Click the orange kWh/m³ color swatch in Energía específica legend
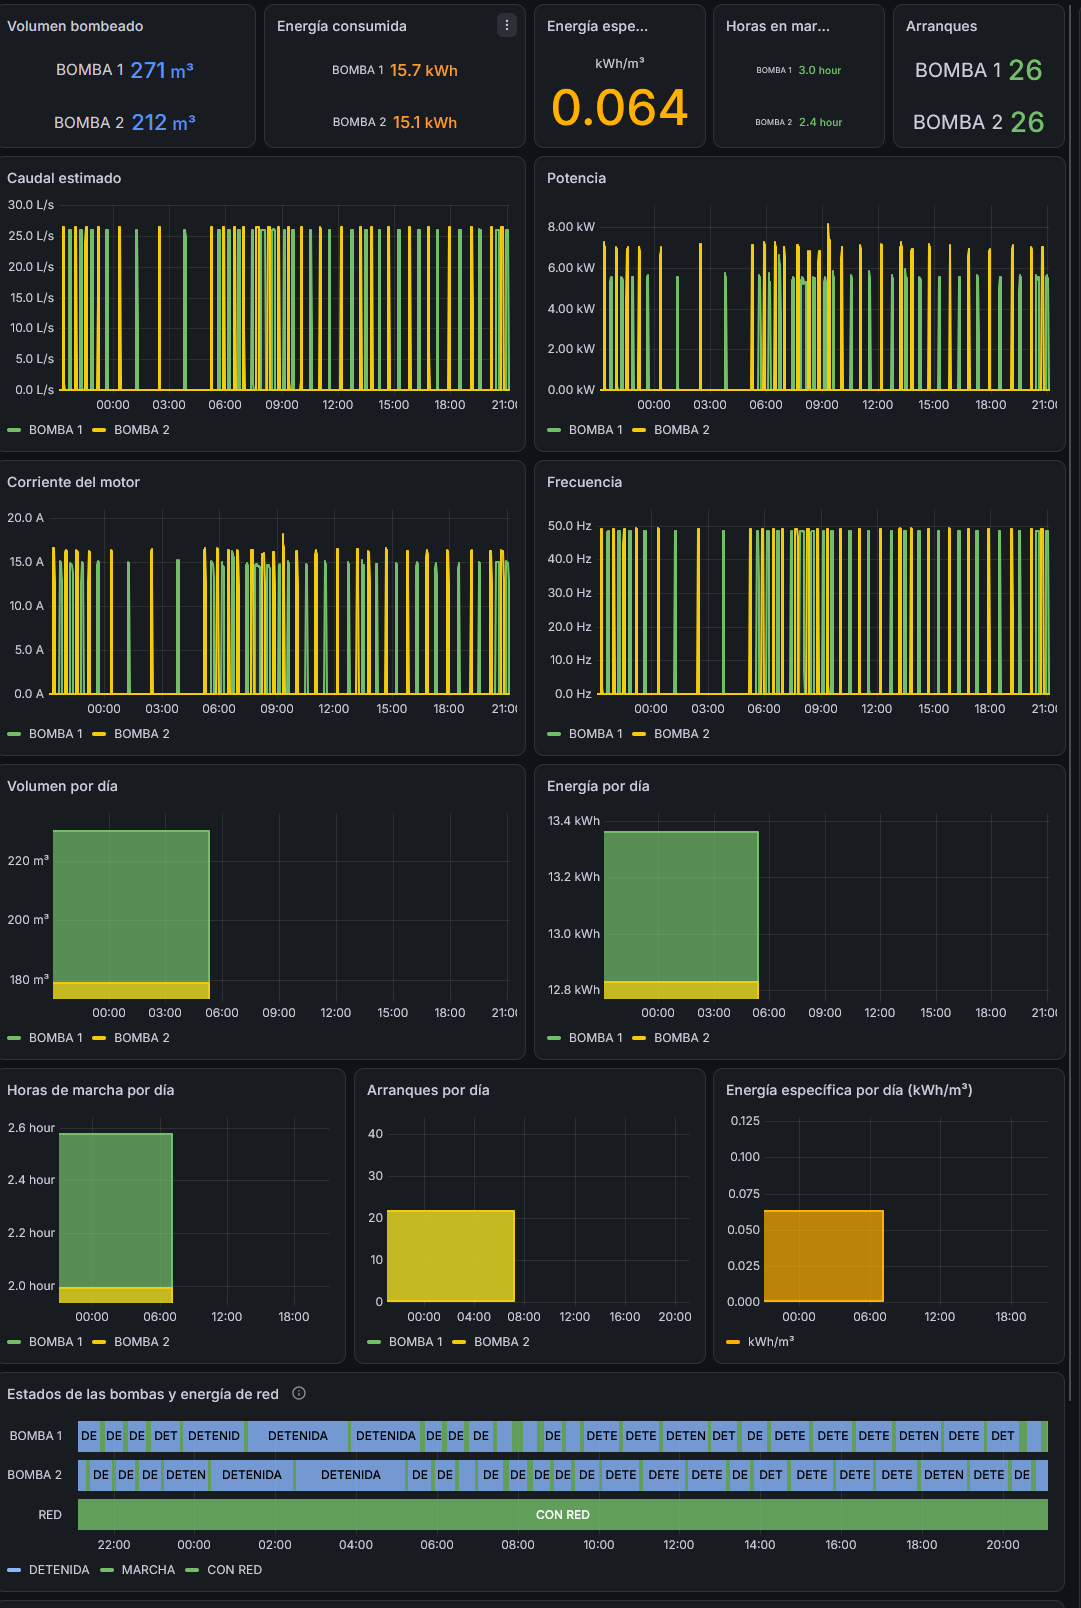This screenshot has width=1081, height=1608. pos(733,1342)
